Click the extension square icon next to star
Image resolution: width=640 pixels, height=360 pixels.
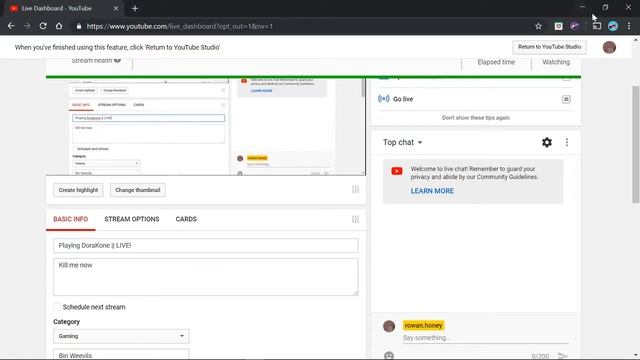click(x=558, y=26)
